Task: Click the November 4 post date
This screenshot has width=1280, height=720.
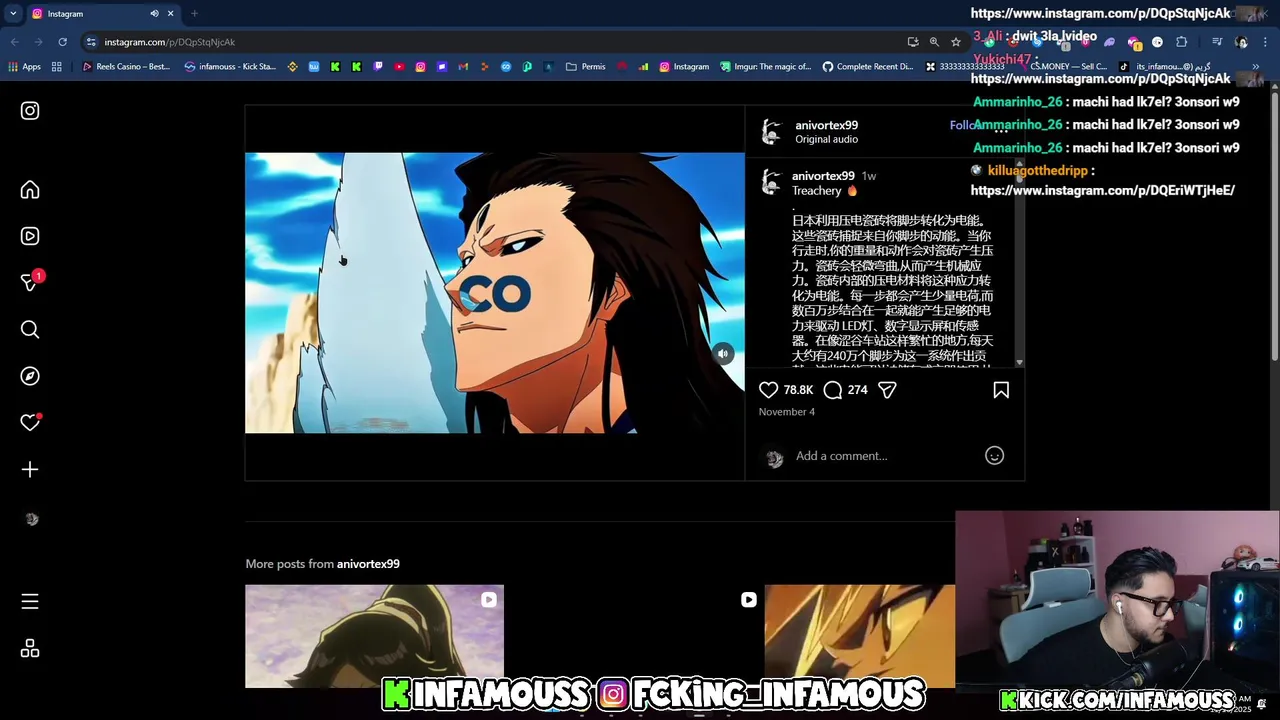Action: tap(787, 412)
